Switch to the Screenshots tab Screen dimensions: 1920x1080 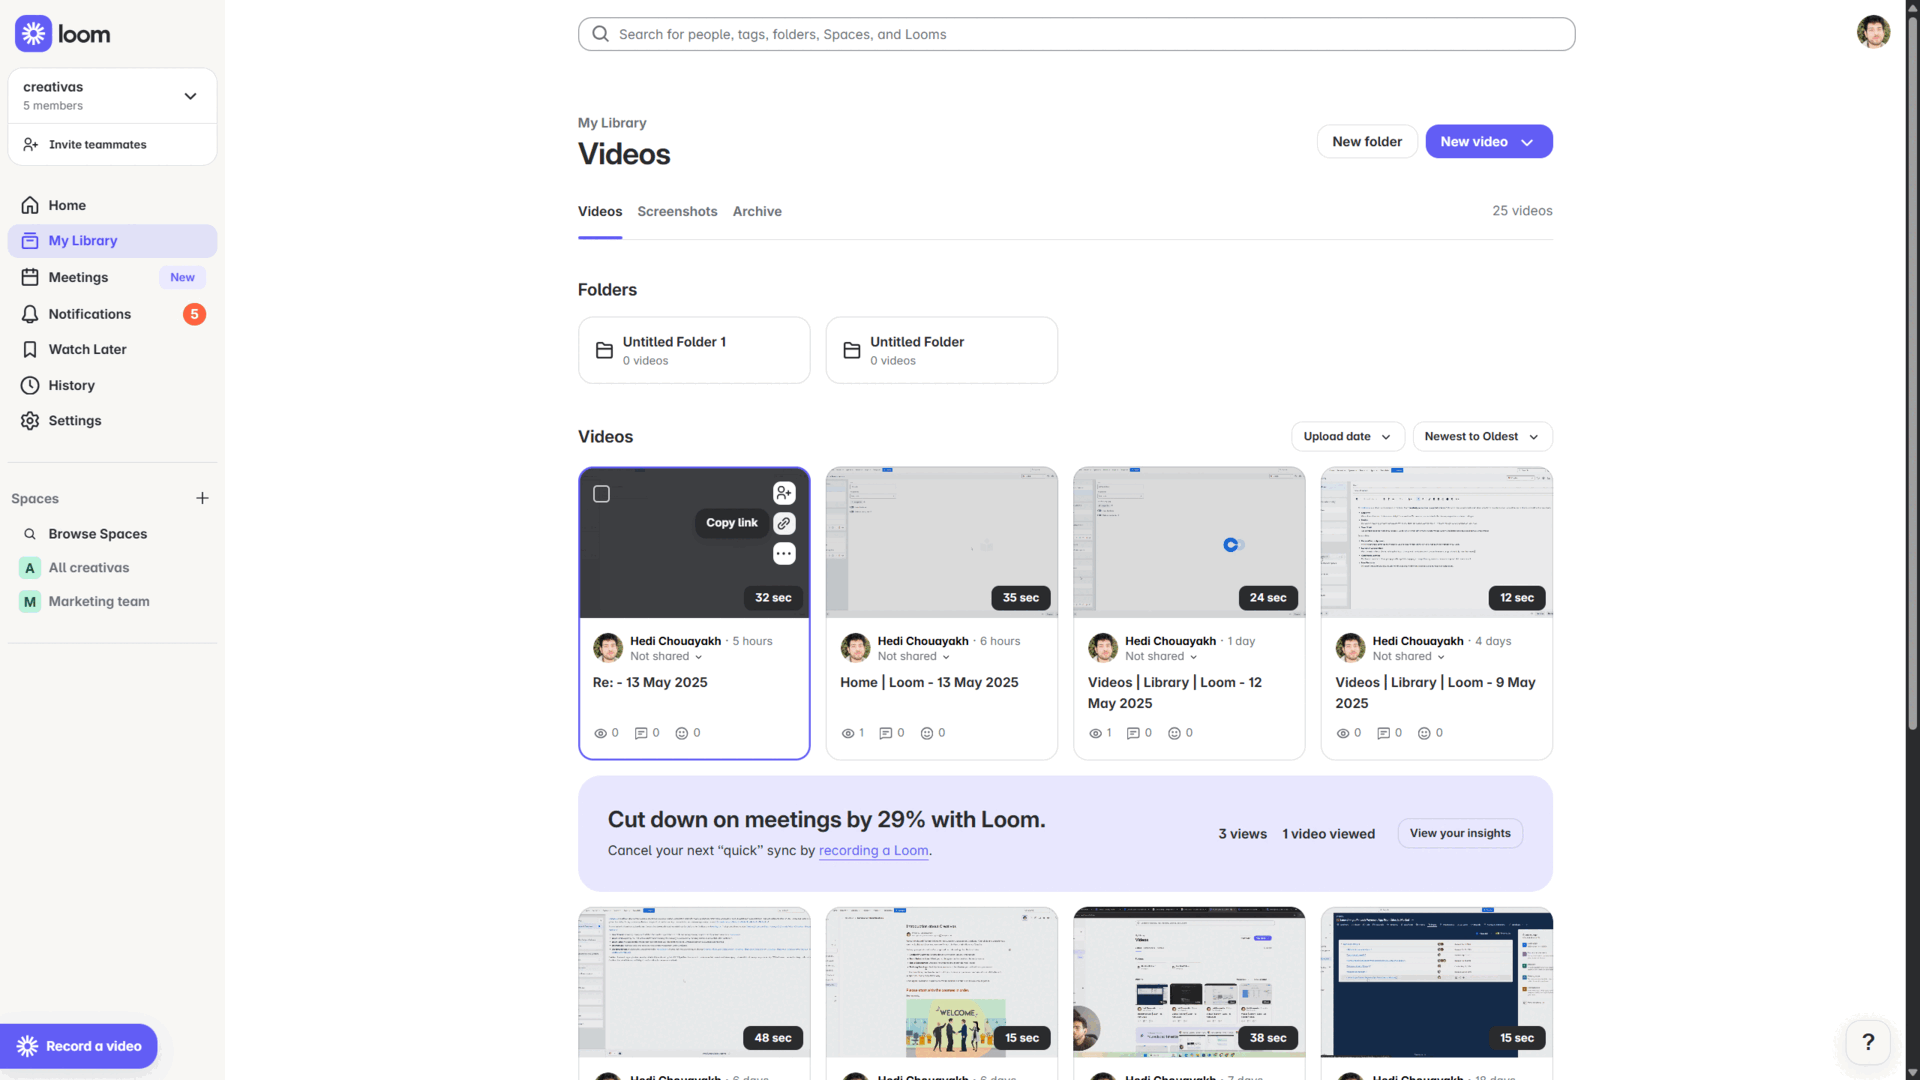pyautogui.click(x=677, y=211)
